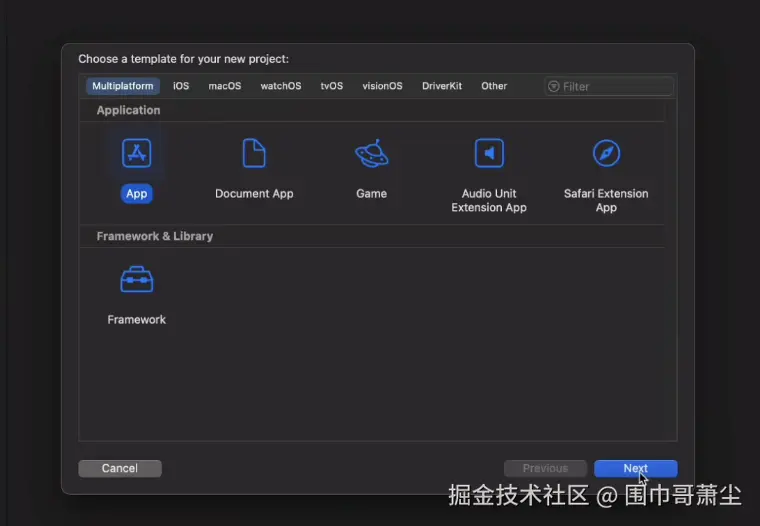Focus the Filter text field
This screenshot has width=760, height=526.
tap(609, 86)
